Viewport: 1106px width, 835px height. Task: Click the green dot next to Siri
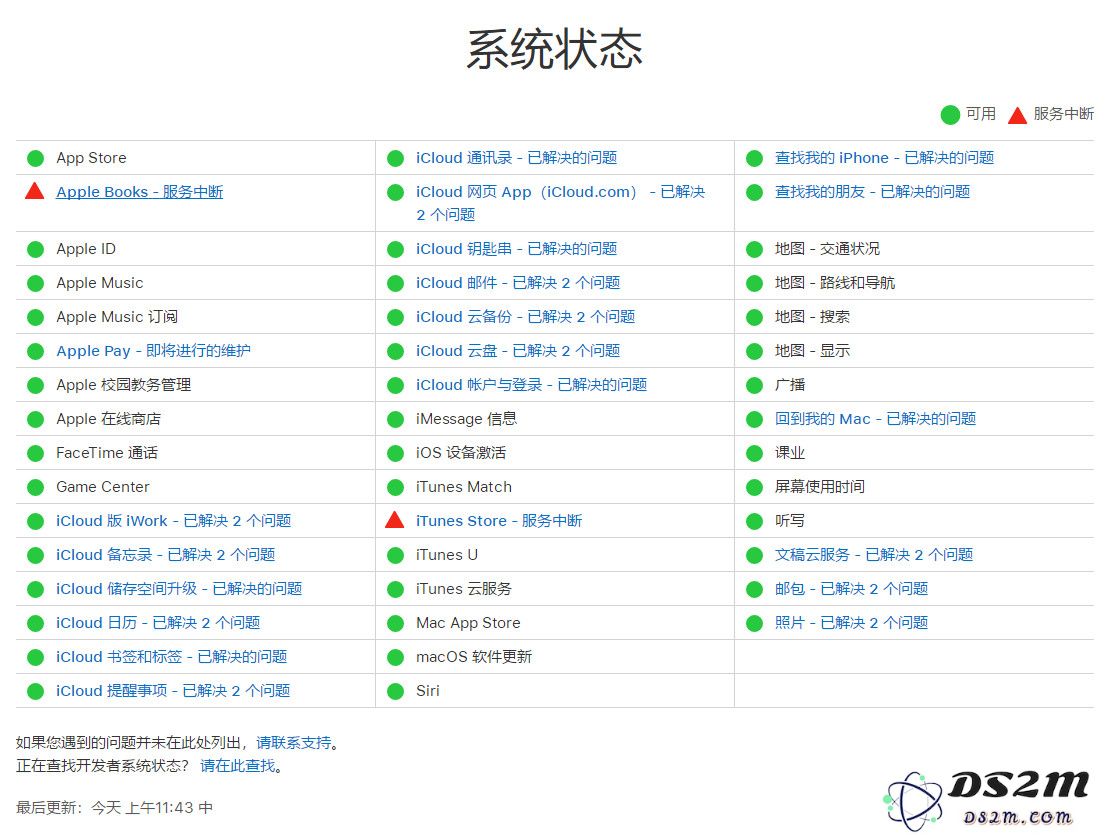(x=396, y=691)
